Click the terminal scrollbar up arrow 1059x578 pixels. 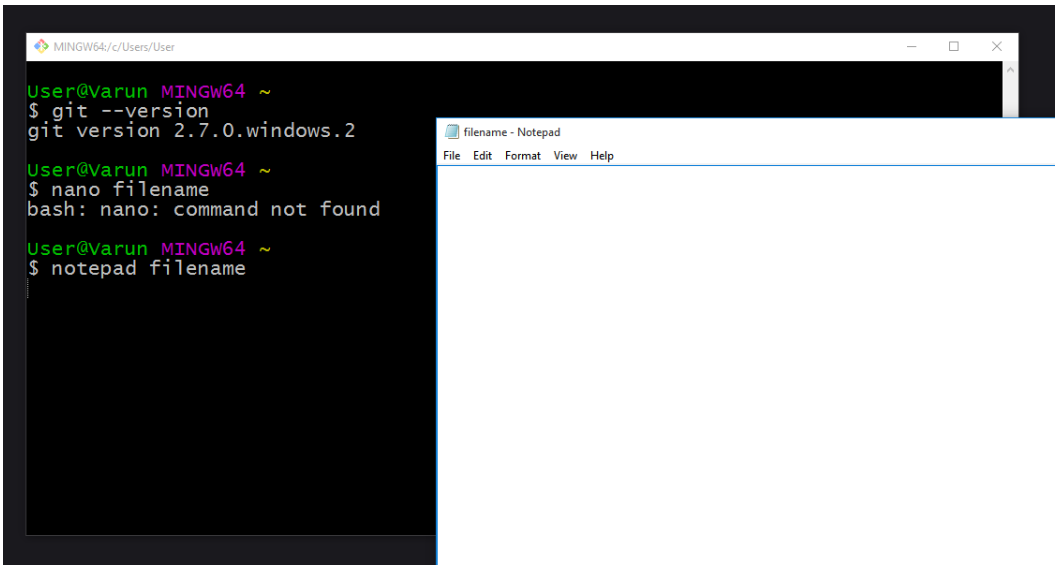(1010, 70)
